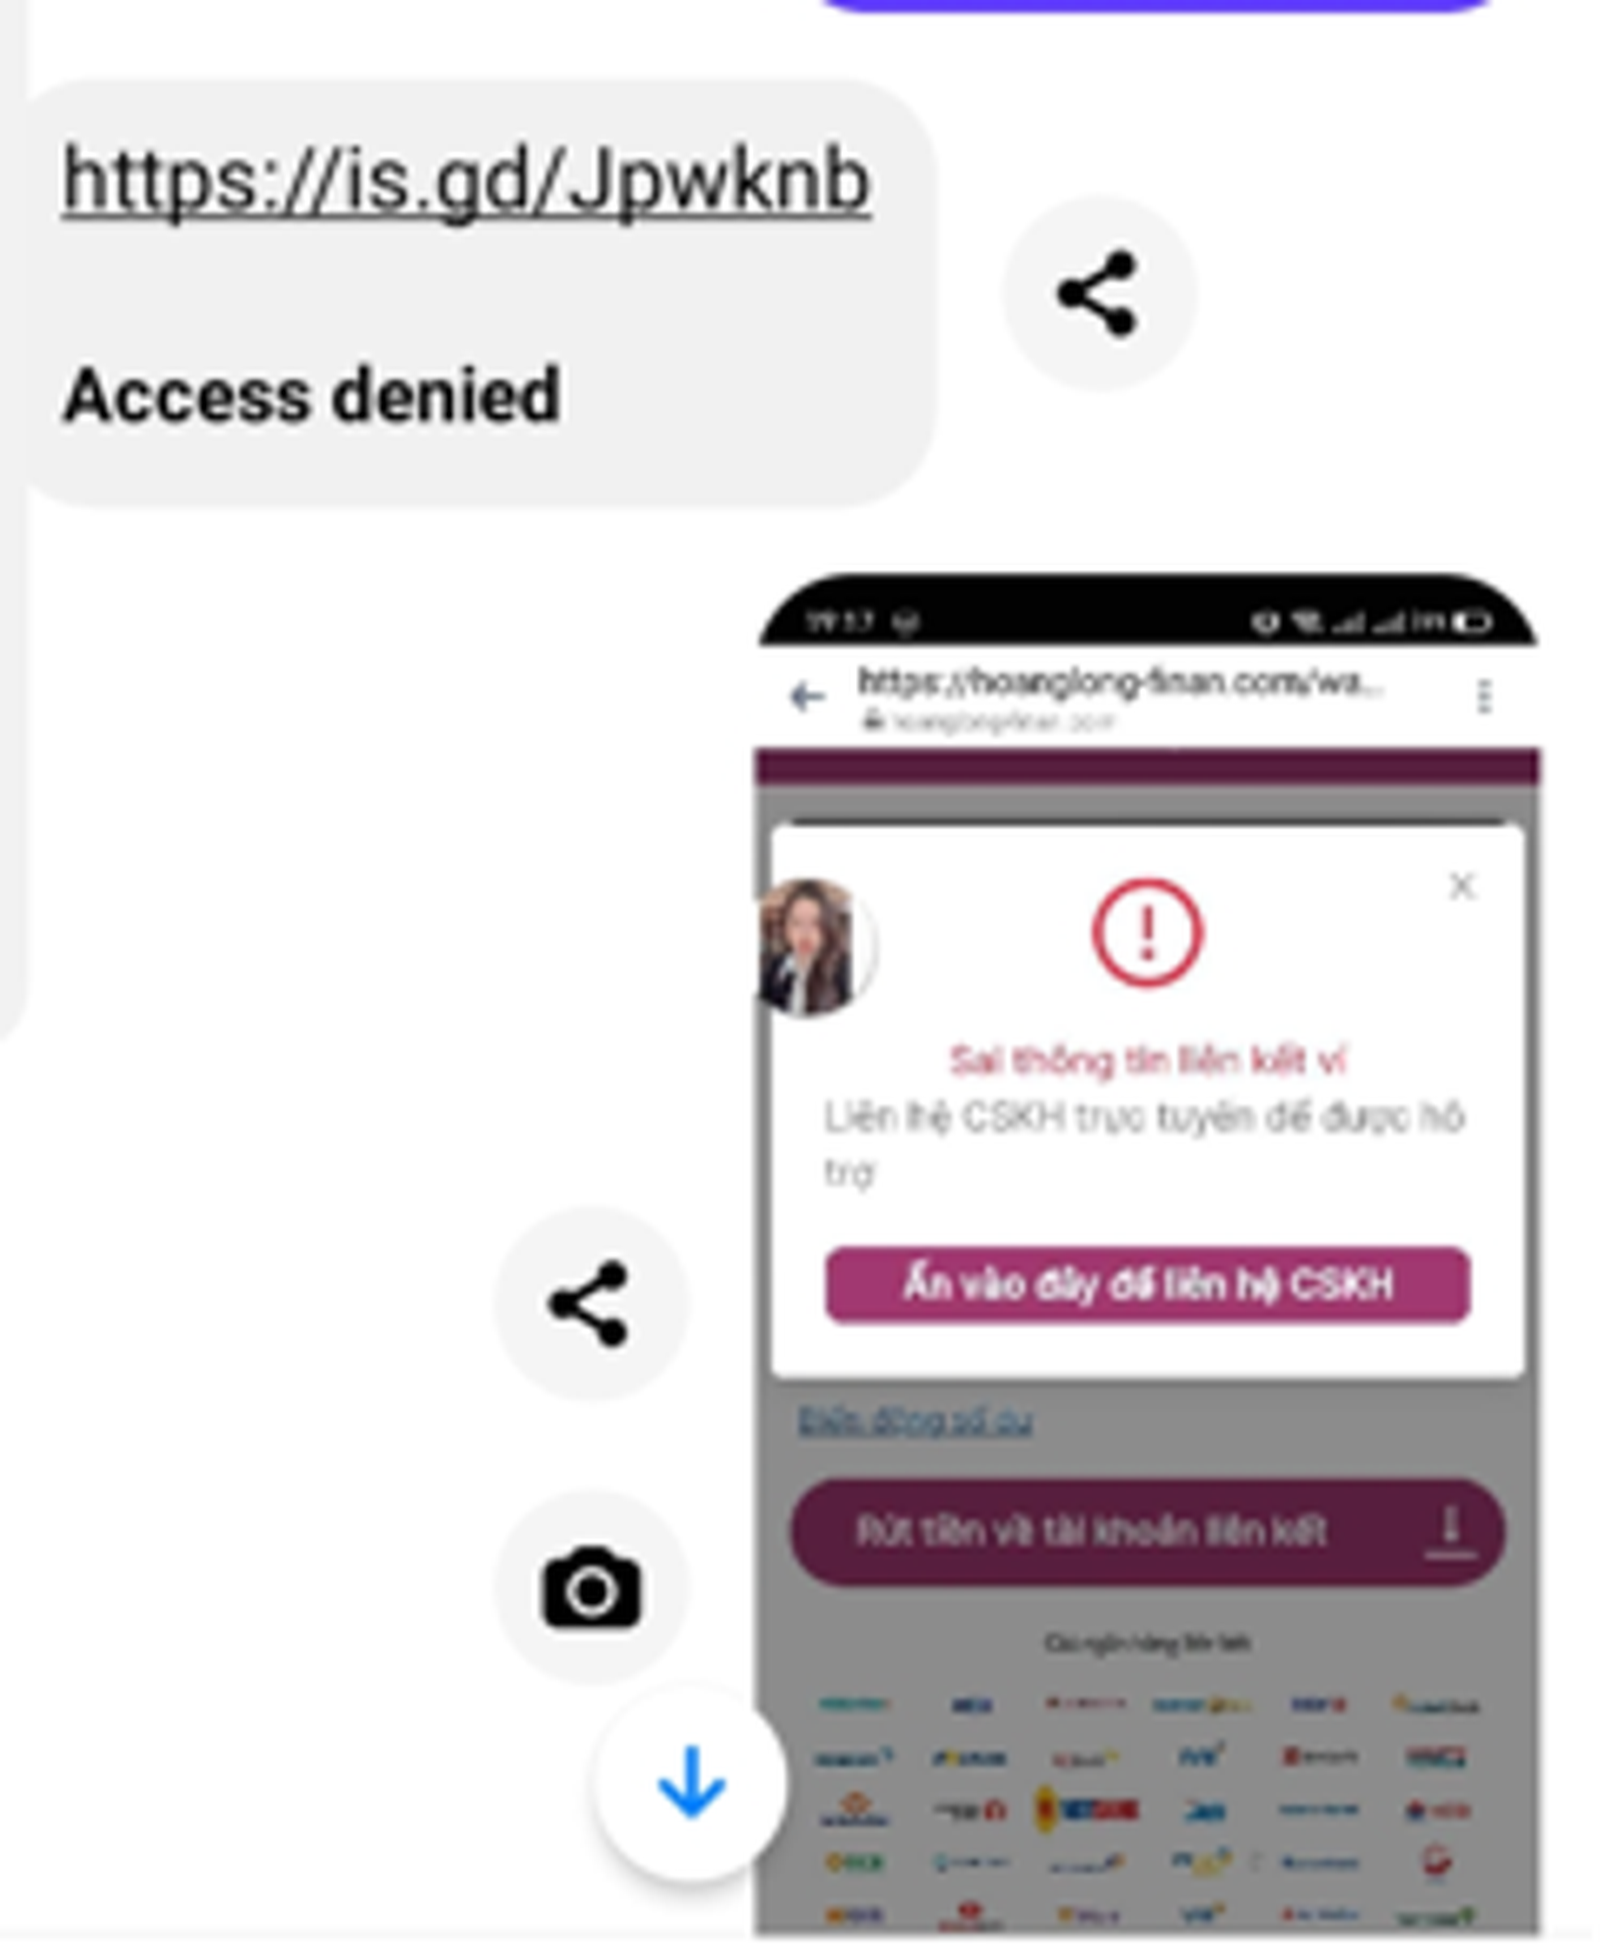The width and height of the screenshot is (1600, 1946).
Task: Click the 'Sai thông tin liên kết ví' heading
Action: [x=1147, y=1060]
